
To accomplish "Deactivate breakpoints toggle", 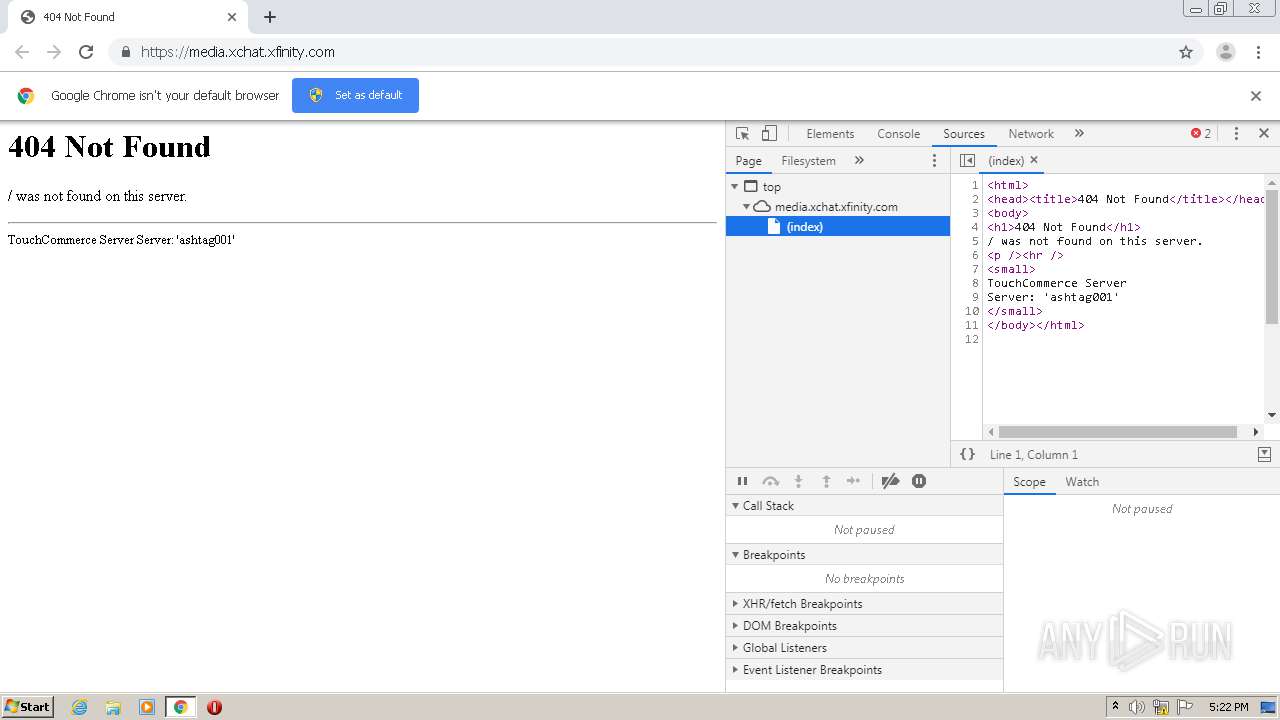I will coord(890,481).
